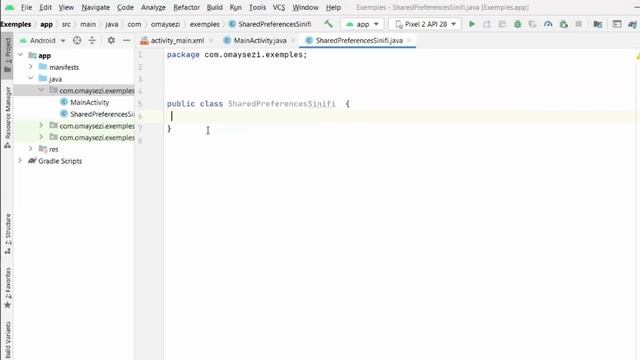This screenshot has height=360, width=640.
Task: Select the Gradle Scripts tree row
Action: 60,161
